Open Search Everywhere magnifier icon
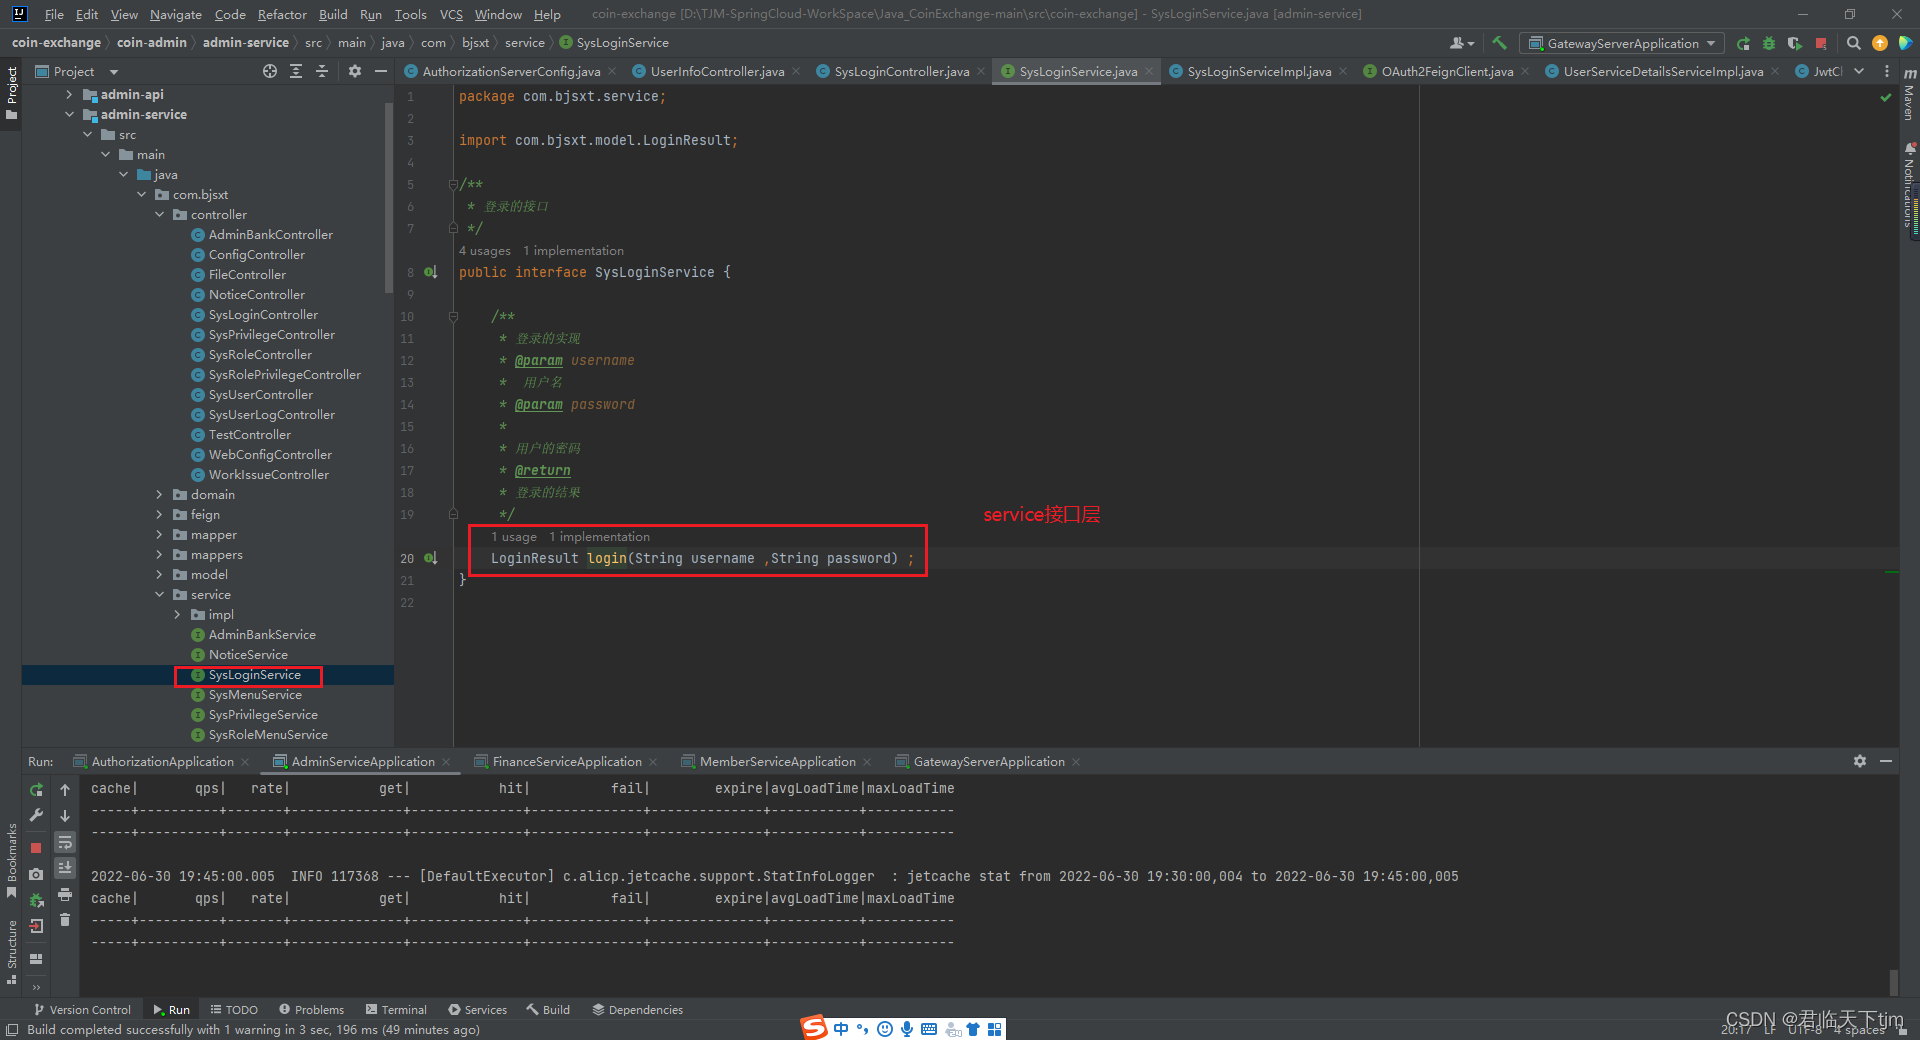The image size is (1920, 1040). point(1853,43)
